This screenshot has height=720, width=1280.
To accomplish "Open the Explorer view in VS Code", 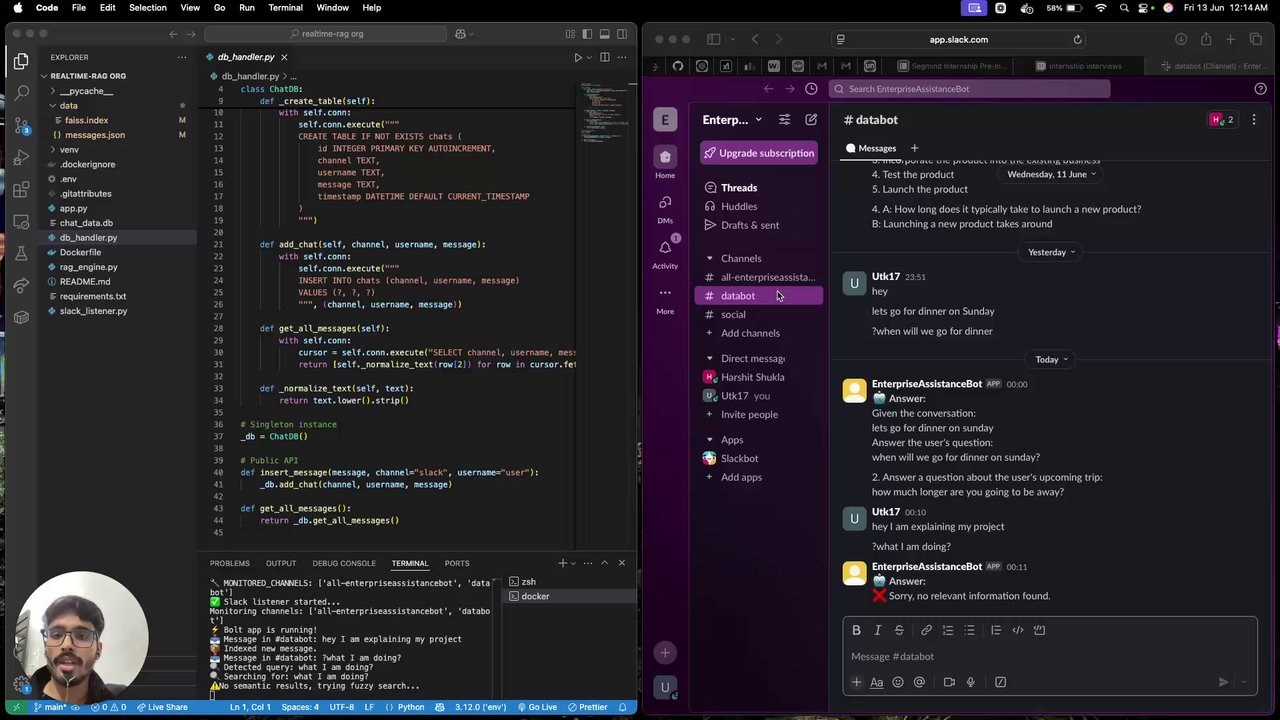I will coord(21,62).
